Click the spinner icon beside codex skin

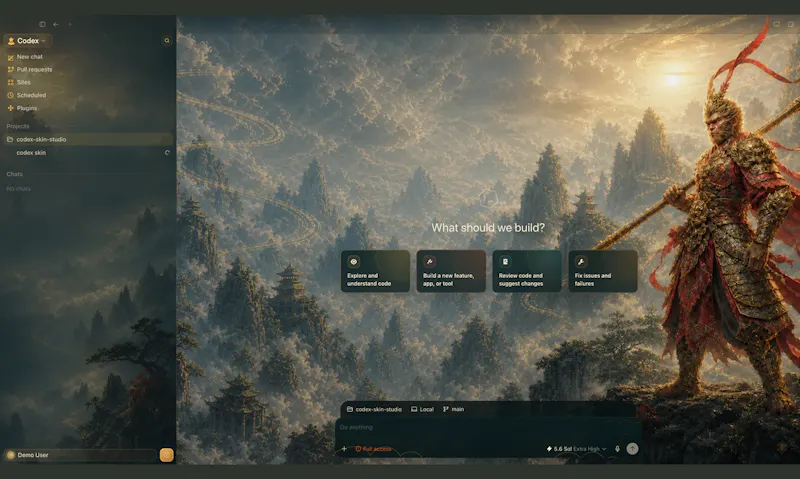pyautogui.click(x=167, y=153)
